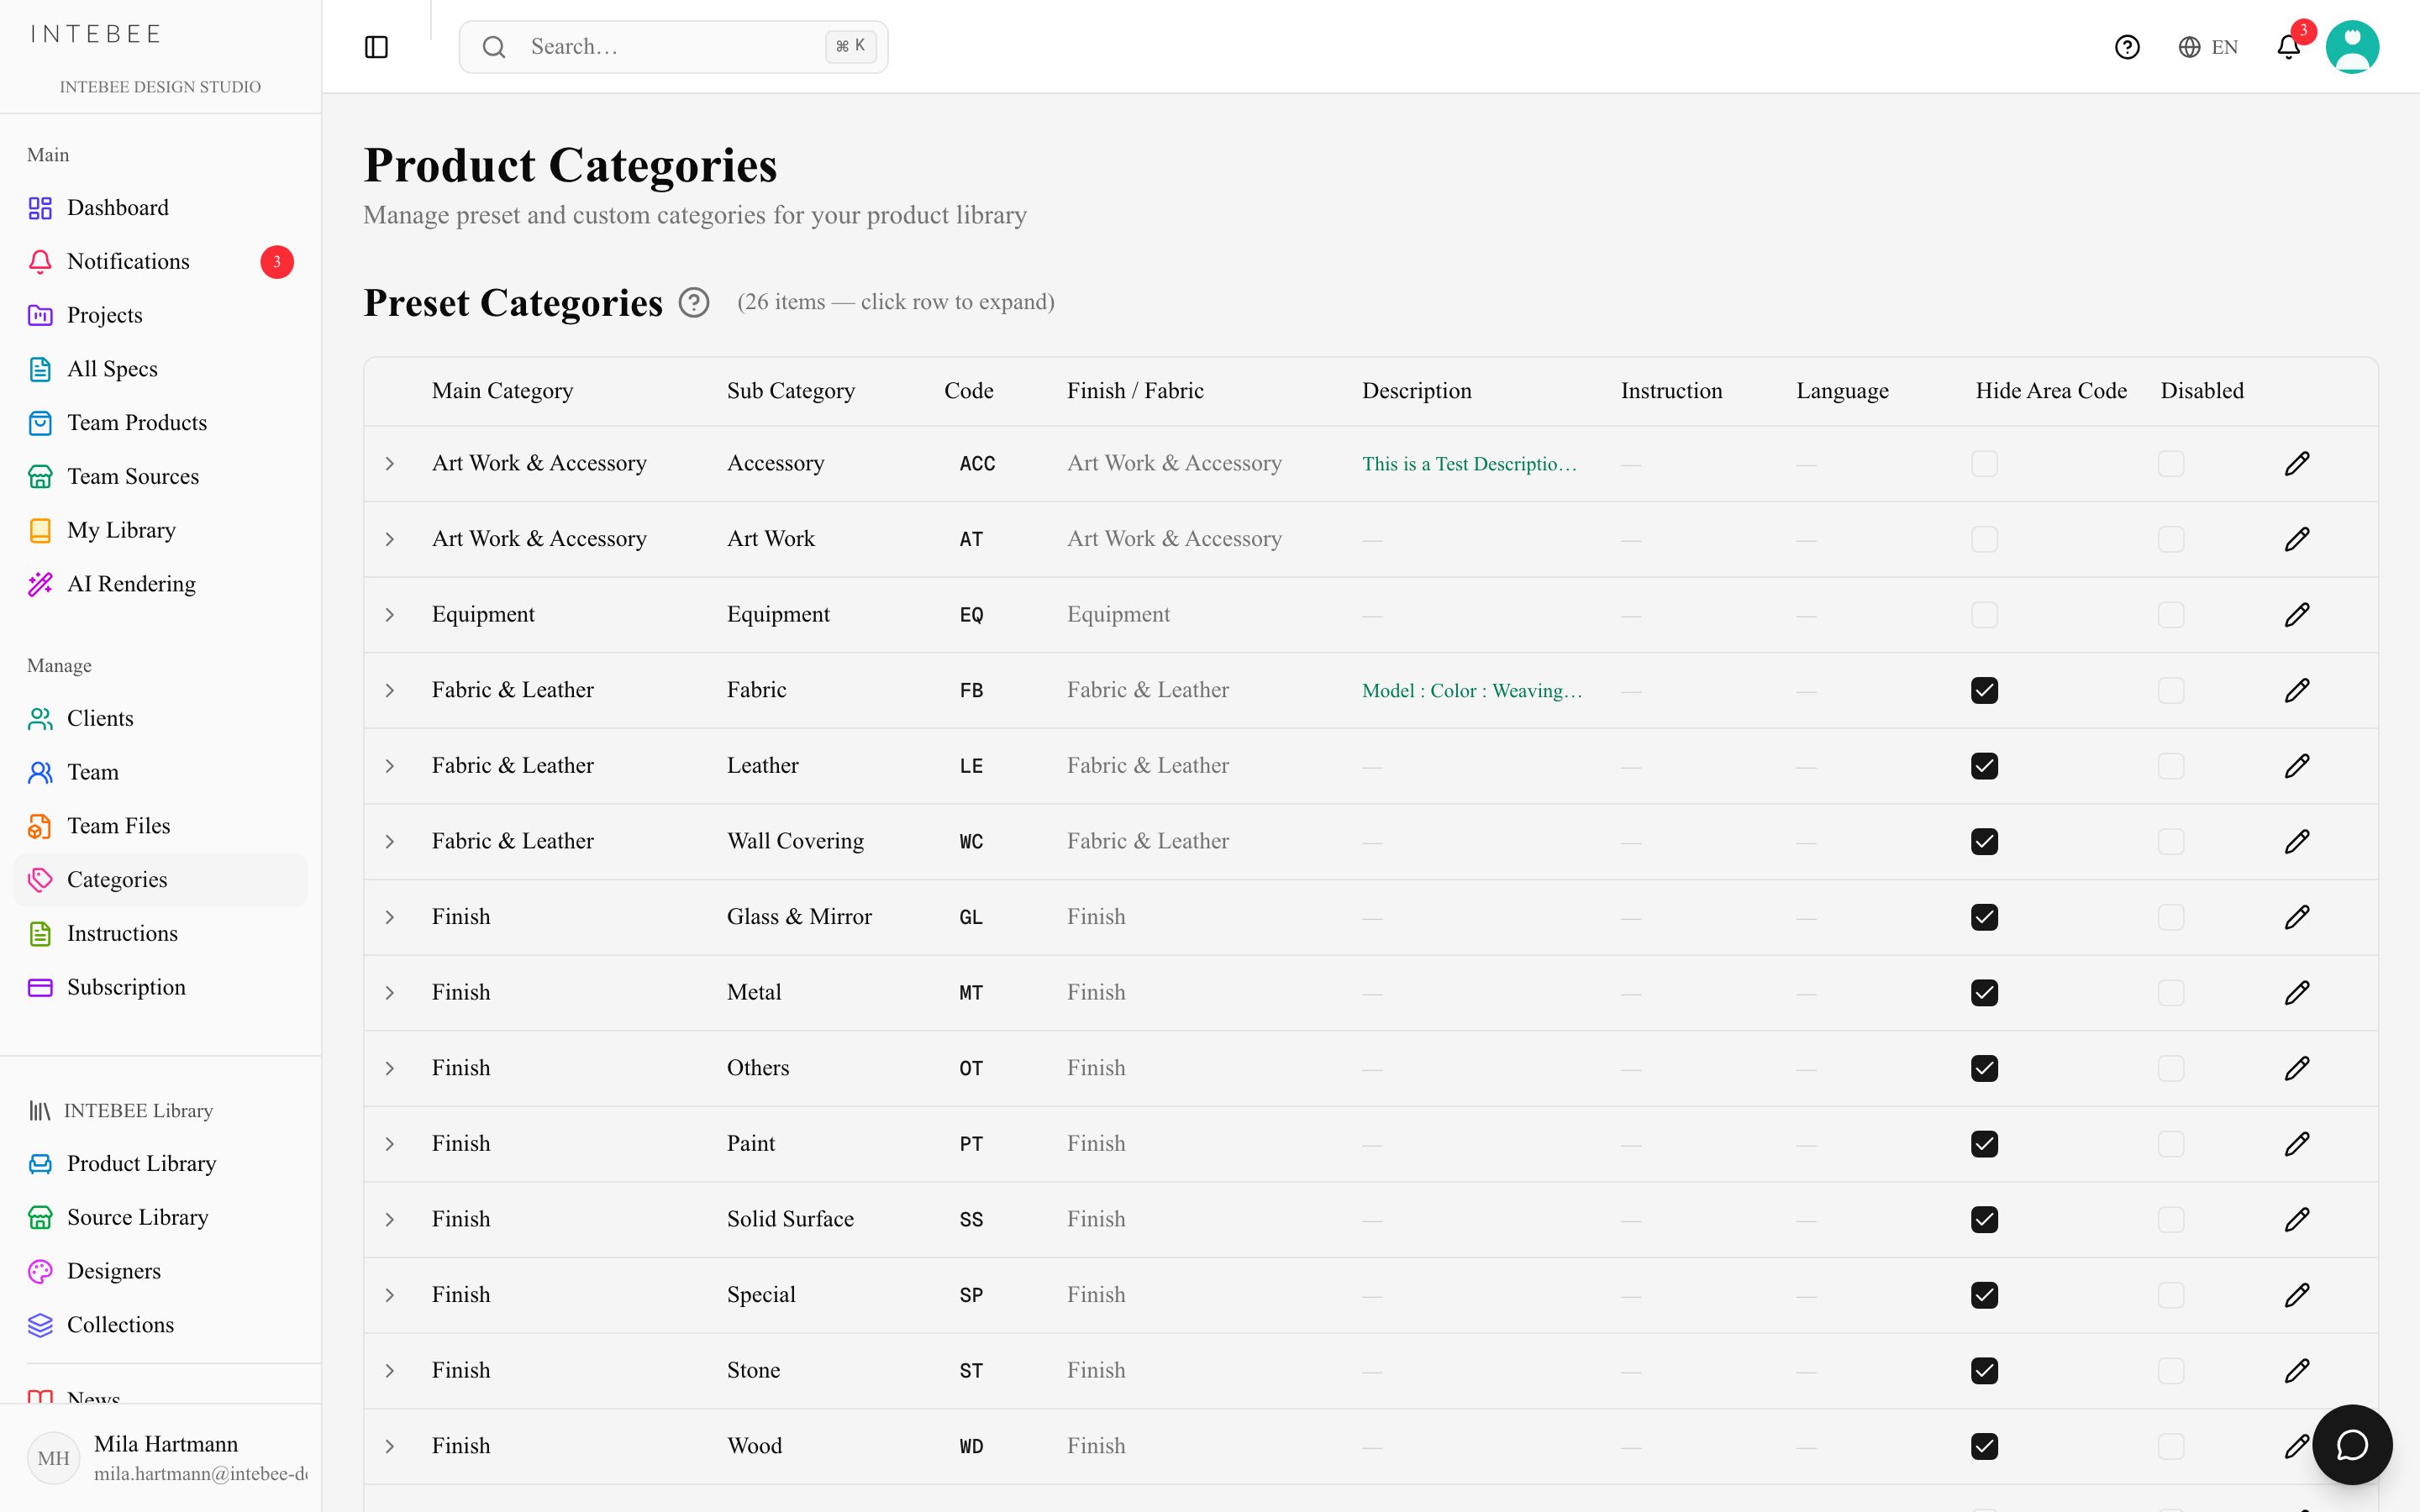This screenshot has width=2420, height=1512.
Task: Click the INTEBEE logo in sidebar
Action: click(x=96, y=34)
